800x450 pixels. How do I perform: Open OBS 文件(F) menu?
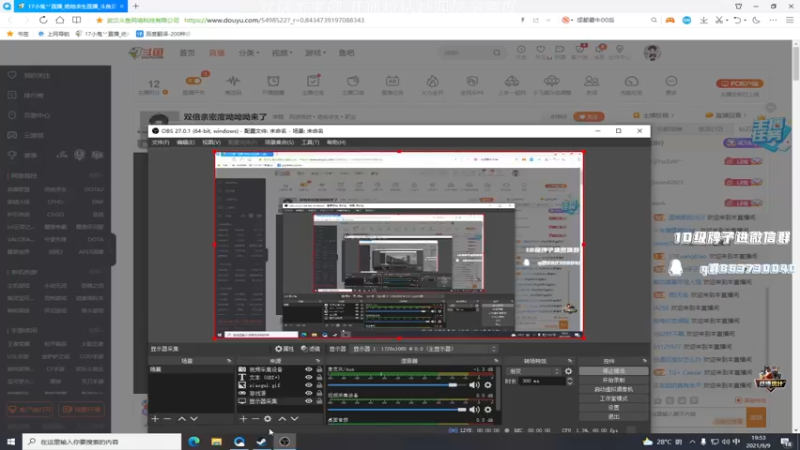coord(160,142)
